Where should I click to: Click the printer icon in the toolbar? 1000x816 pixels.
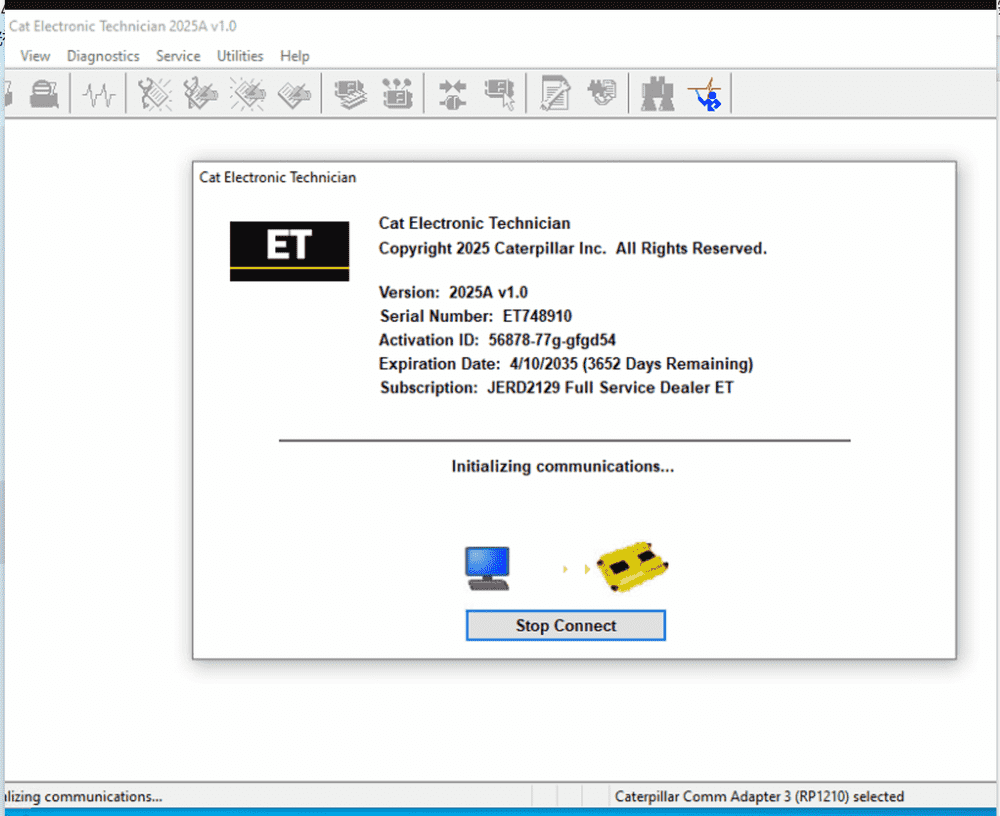click(x=43, y=95)
